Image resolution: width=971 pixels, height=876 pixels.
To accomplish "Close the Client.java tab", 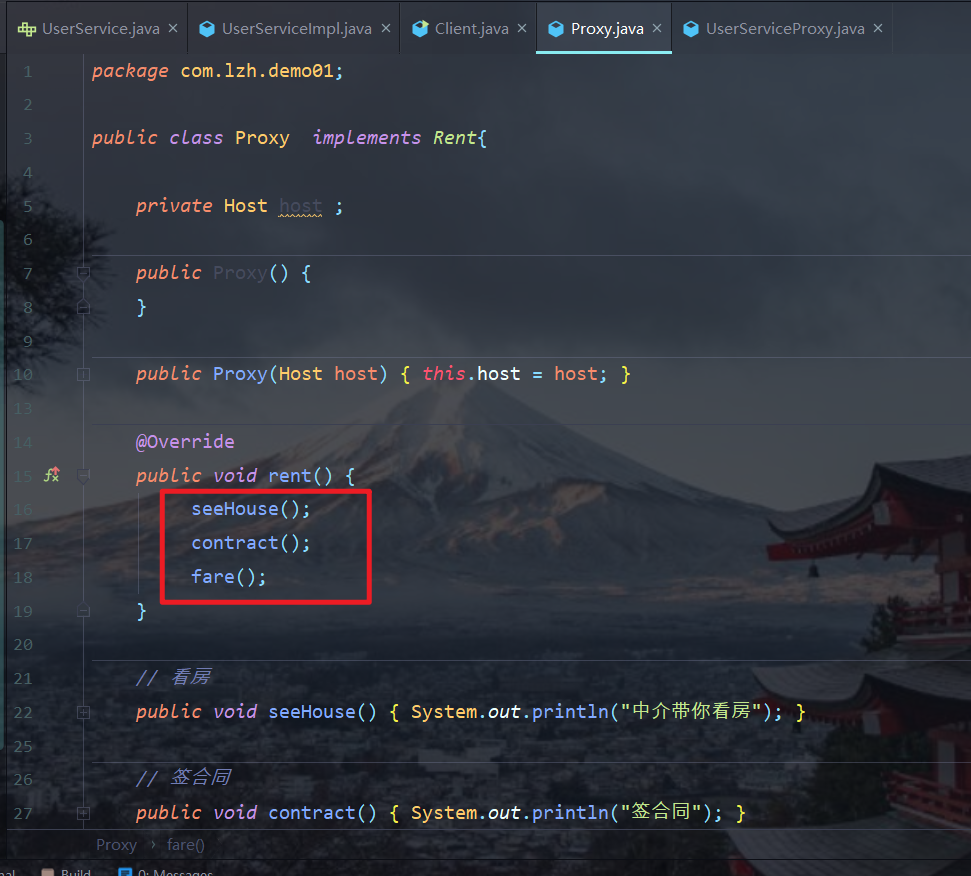I will click(522, 28).
